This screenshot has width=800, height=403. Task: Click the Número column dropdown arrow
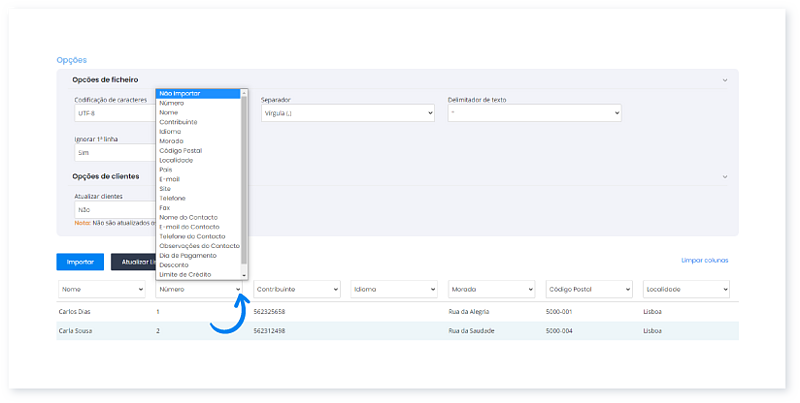(238, 289)
